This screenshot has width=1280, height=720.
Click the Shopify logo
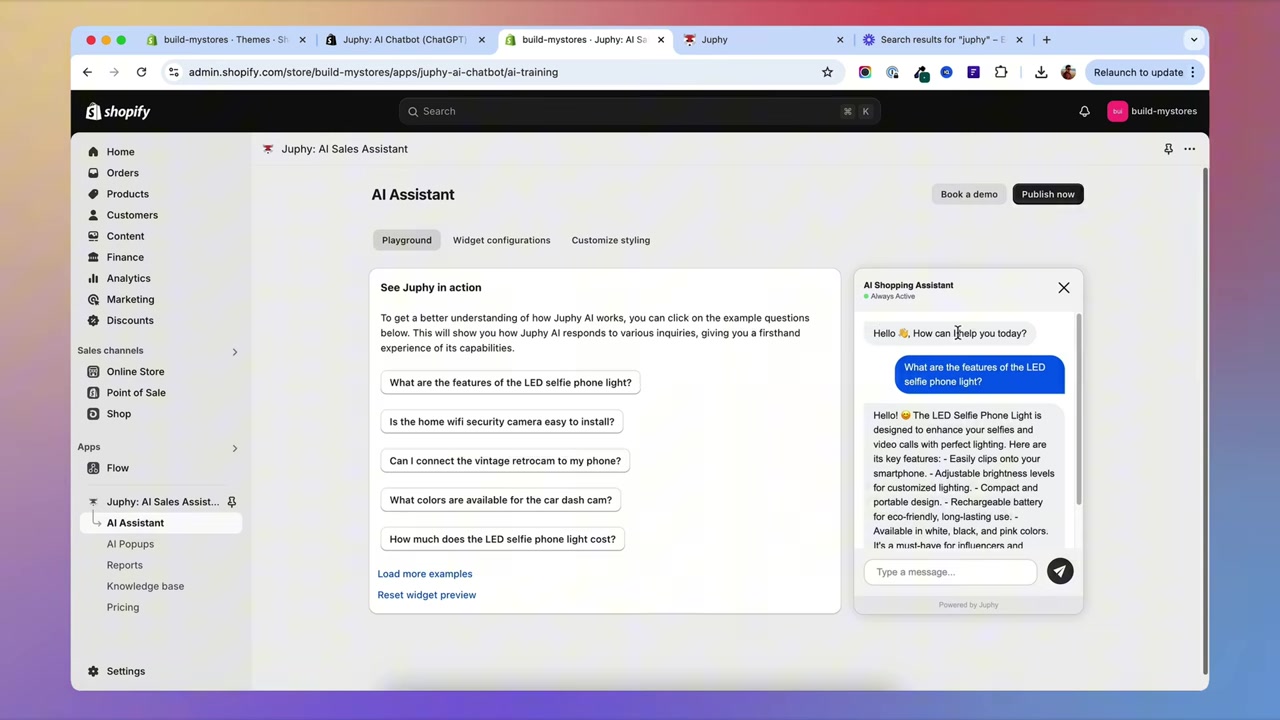[x=118, y=111]
